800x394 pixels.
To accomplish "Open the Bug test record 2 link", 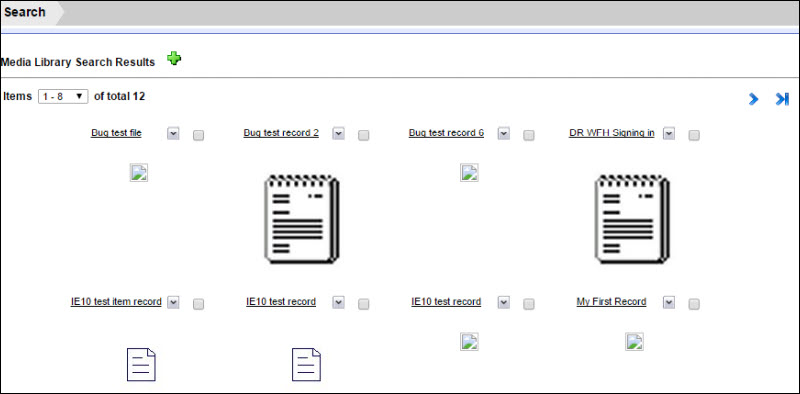I will 281,133.
